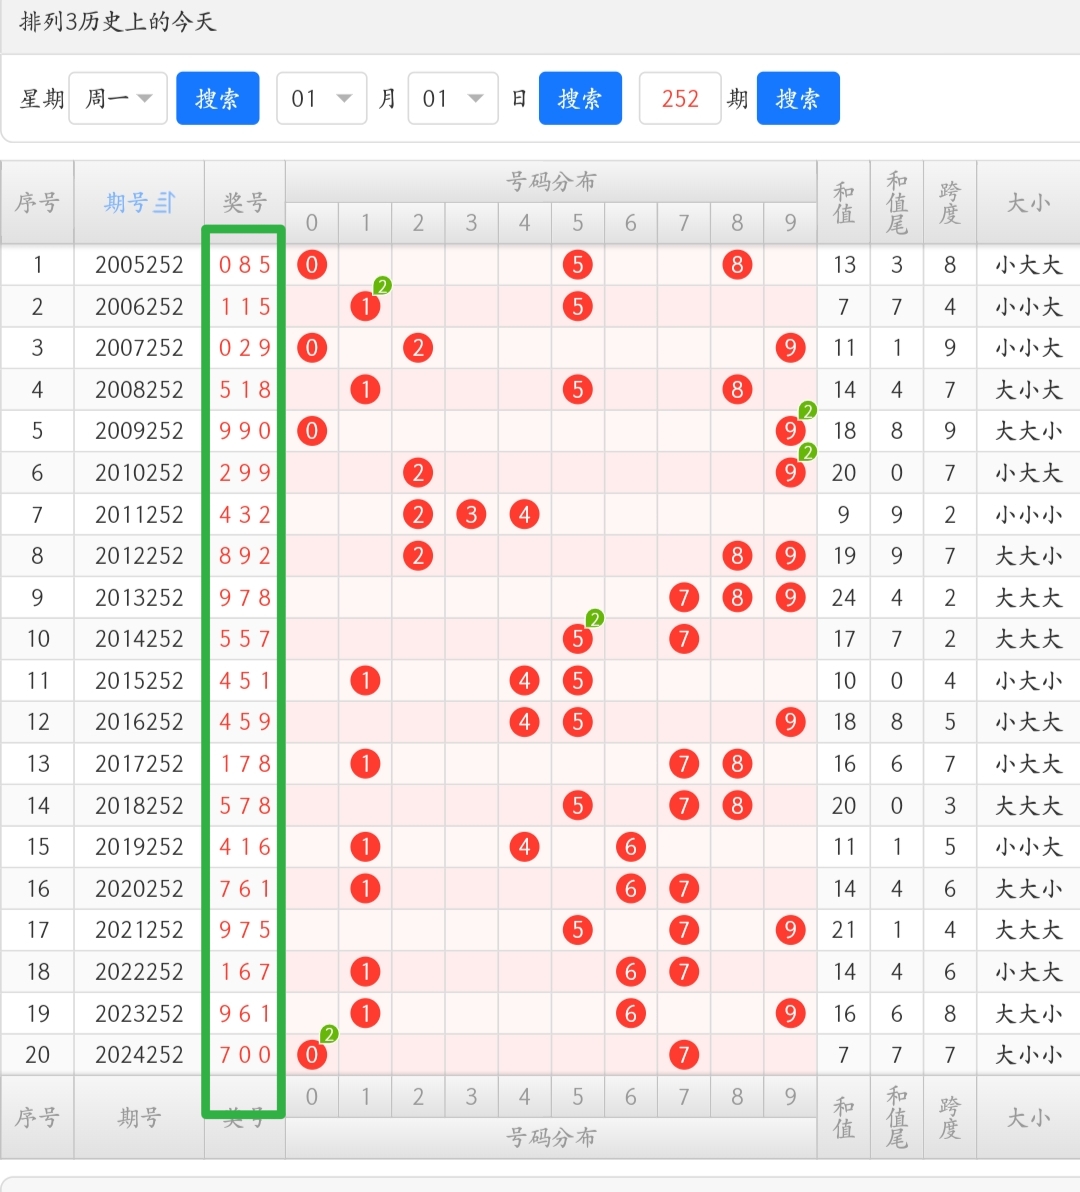Select period number 2007252
This screenshot has height=1192, width=1080.
coord(139,347)
